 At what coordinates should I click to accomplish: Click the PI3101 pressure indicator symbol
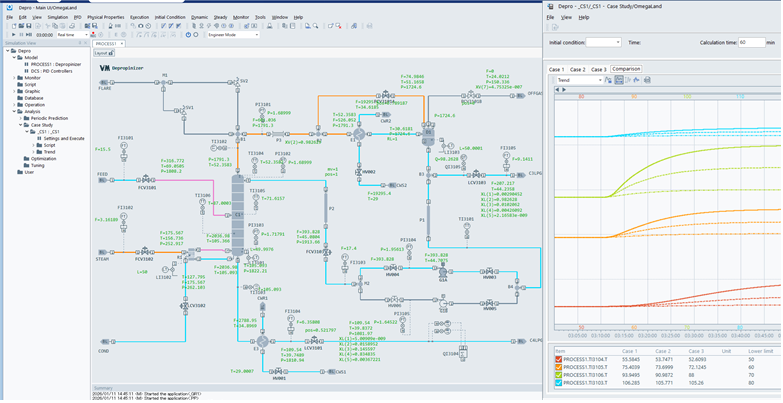pos(263,111)
